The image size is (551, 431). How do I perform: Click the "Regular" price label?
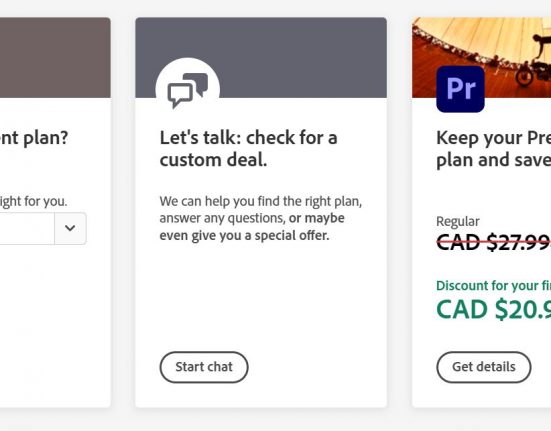pos(458,222)
